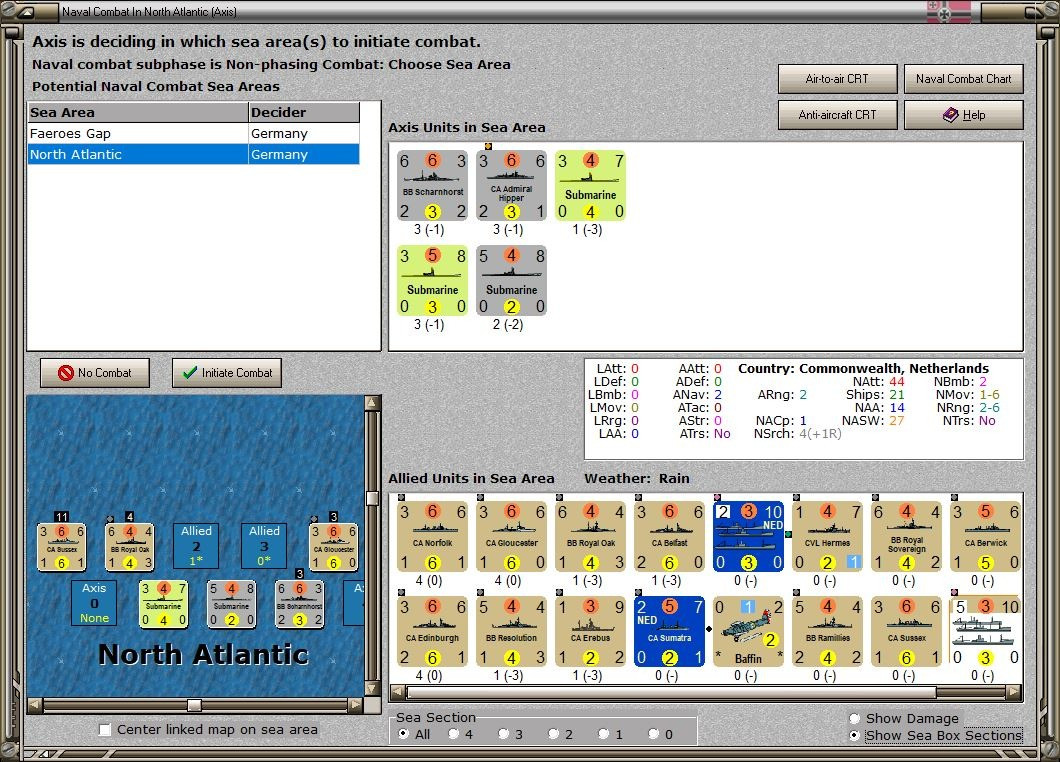The image size is (1060, 762).
Task: Click CA Sussex counter on North Atlantic map
Action: (62, 547)
